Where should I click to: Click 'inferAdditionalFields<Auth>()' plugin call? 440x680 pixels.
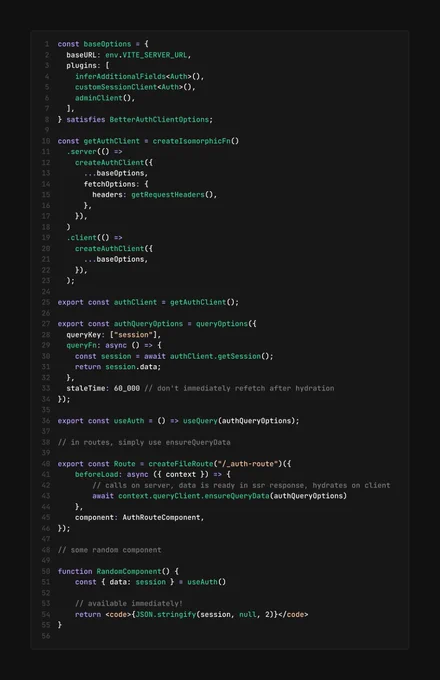point(137,76)
